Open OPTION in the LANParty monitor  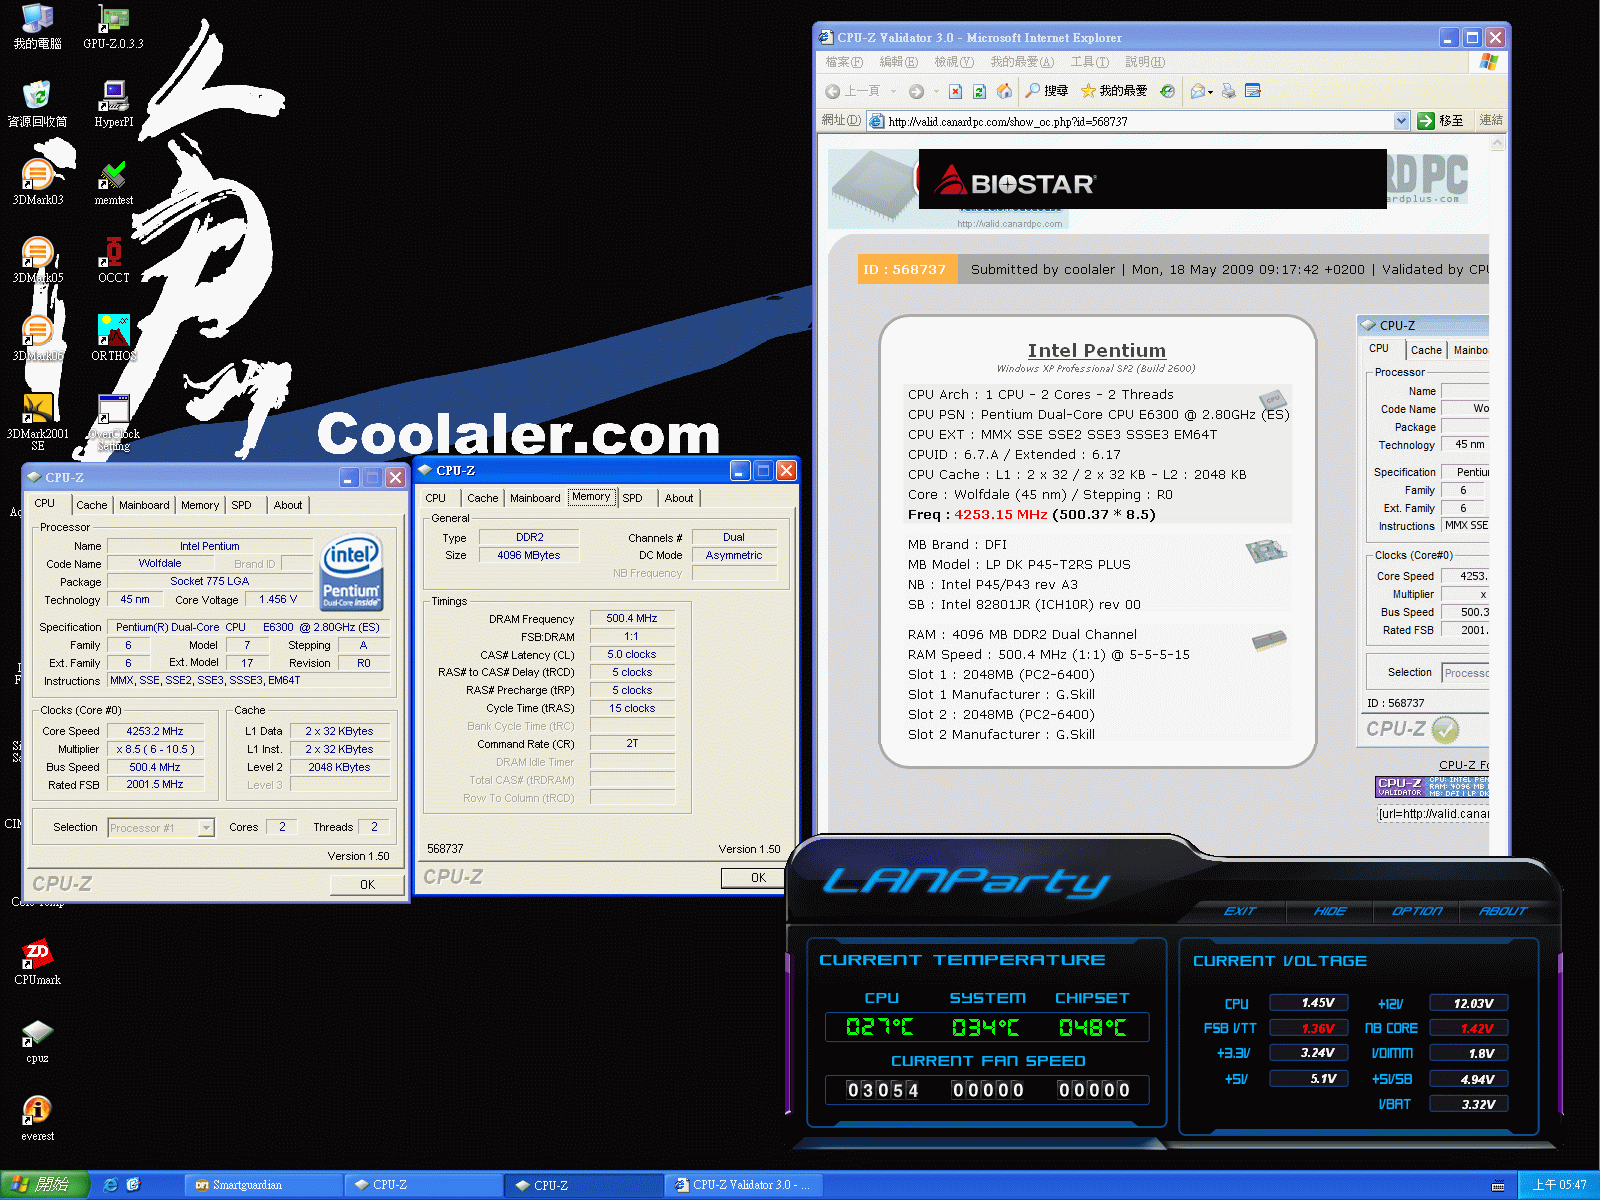[x=1417, y=911]
